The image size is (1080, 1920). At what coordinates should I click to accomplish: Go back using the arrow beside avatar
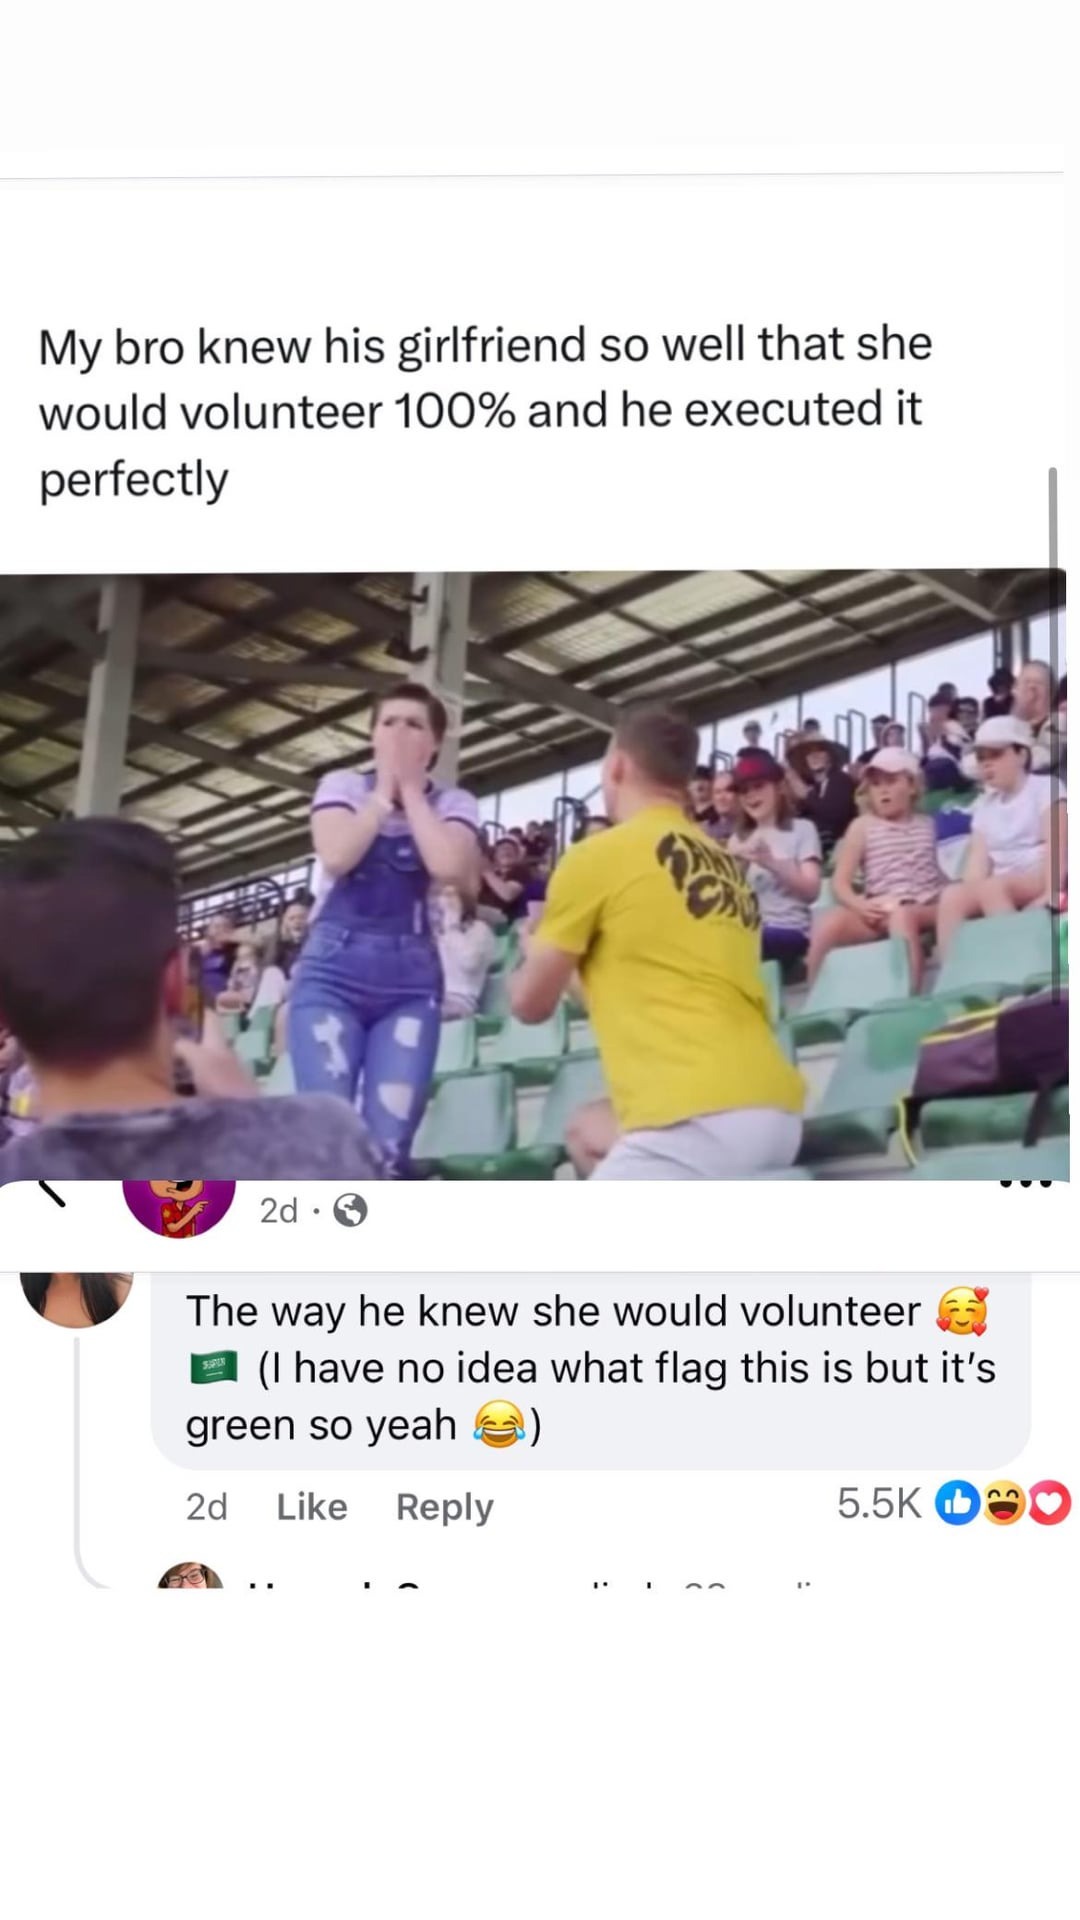point(51,1192)
